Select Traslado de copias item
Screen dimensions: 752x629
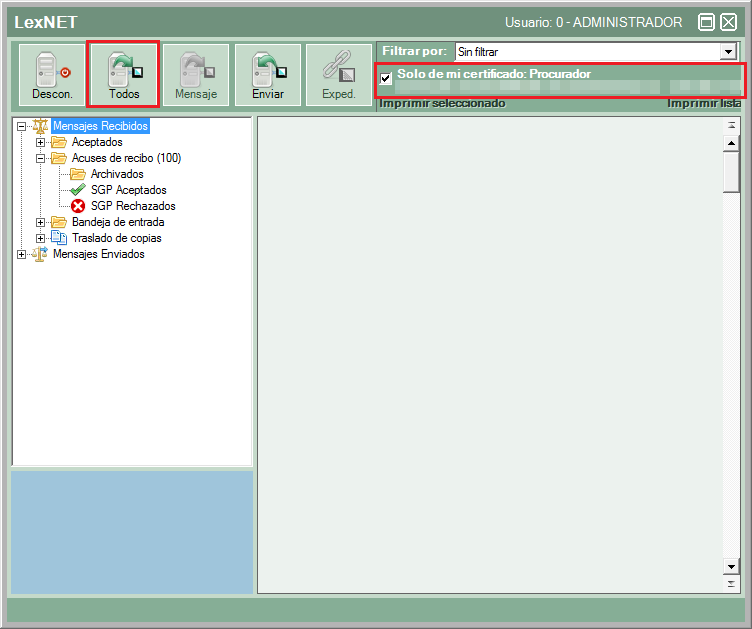point(116,238)
